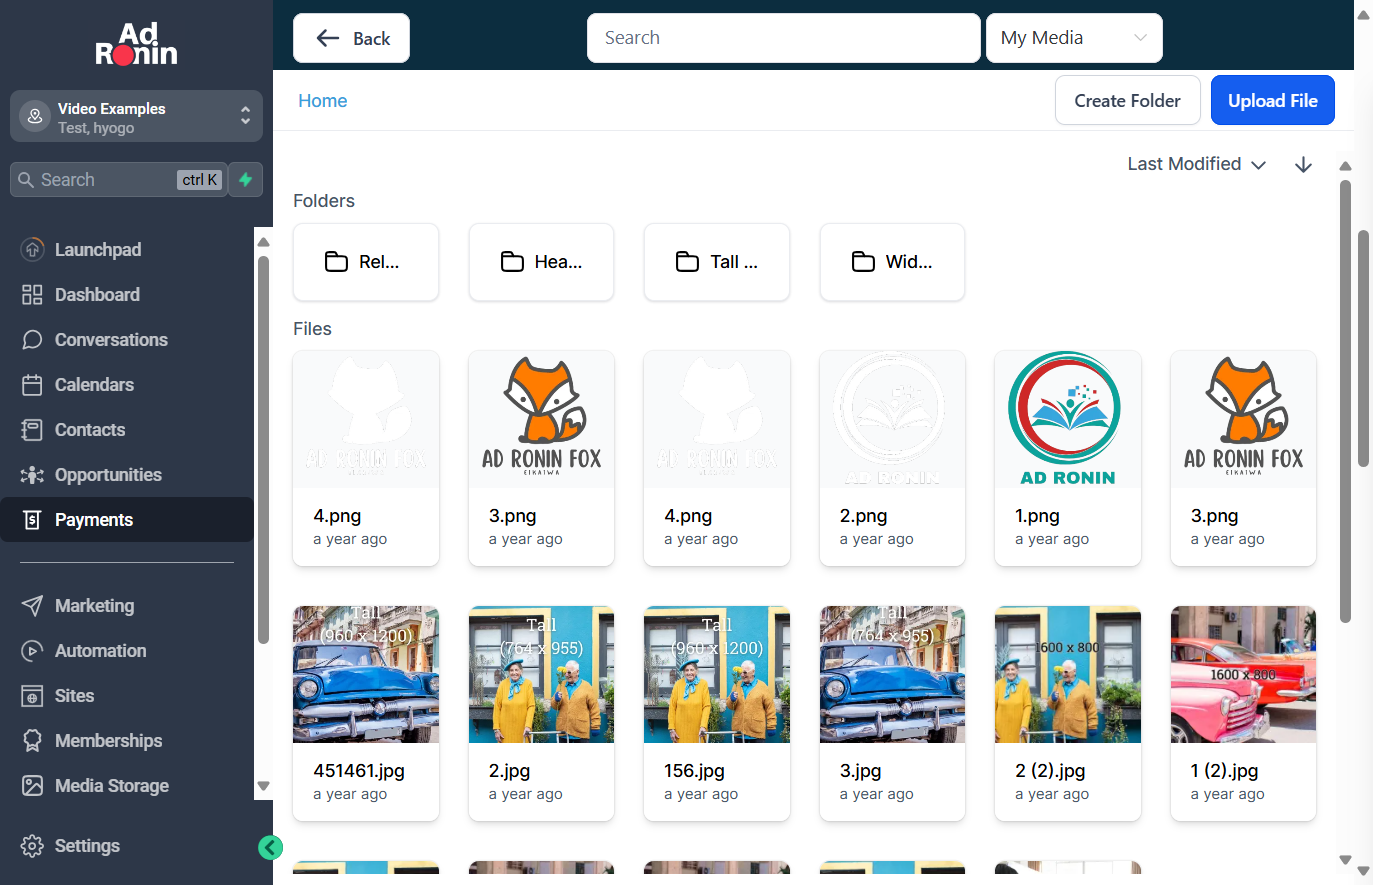Click the Automation play-circle icon
Viewport: 1373px width, 885px height.
[x=32, y=650]
